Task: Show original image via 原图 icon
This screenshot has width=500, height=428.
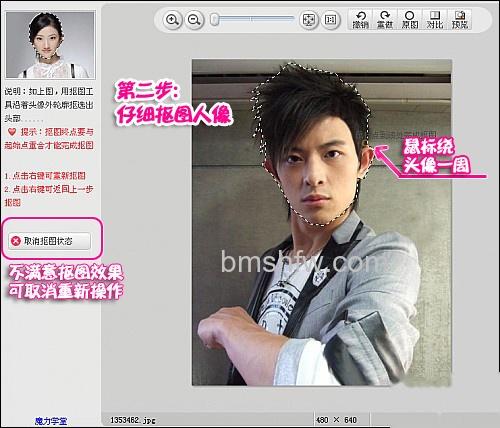Action: (410, 20)
